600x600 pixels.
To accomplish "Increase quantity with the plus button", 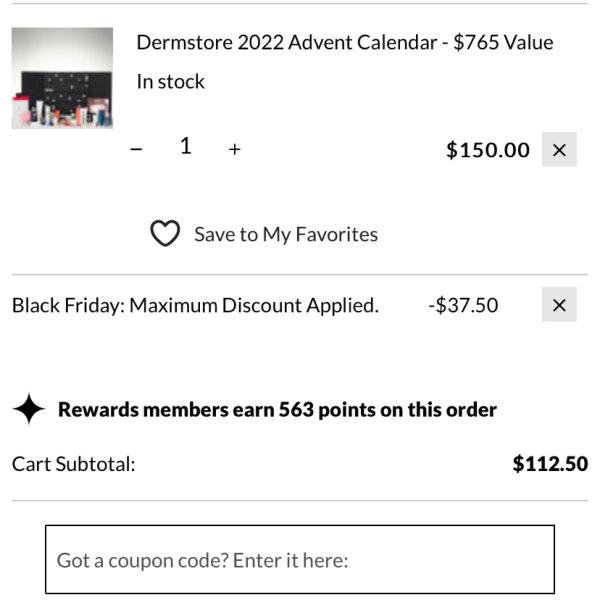I will 235,149.
